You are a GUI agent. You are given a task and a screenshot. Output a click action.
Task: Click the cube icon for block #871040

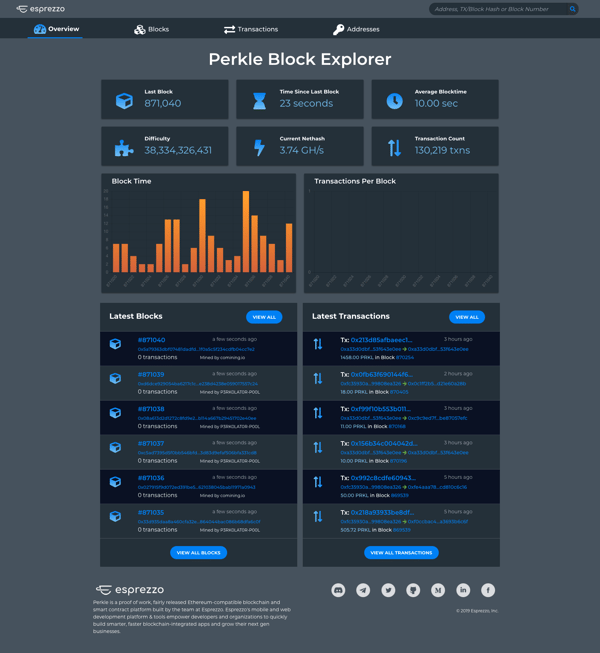tap(115, 344)
